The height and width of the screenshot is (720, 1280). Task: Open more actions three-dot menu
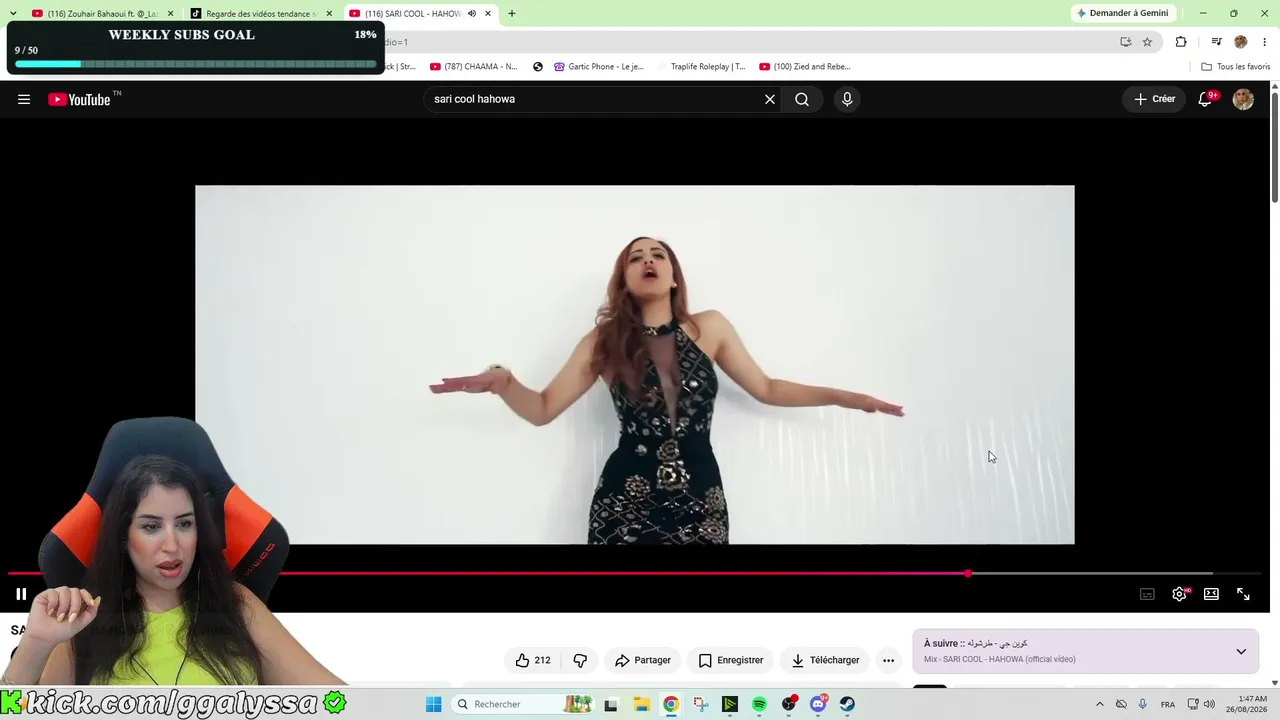coord(888,660)
